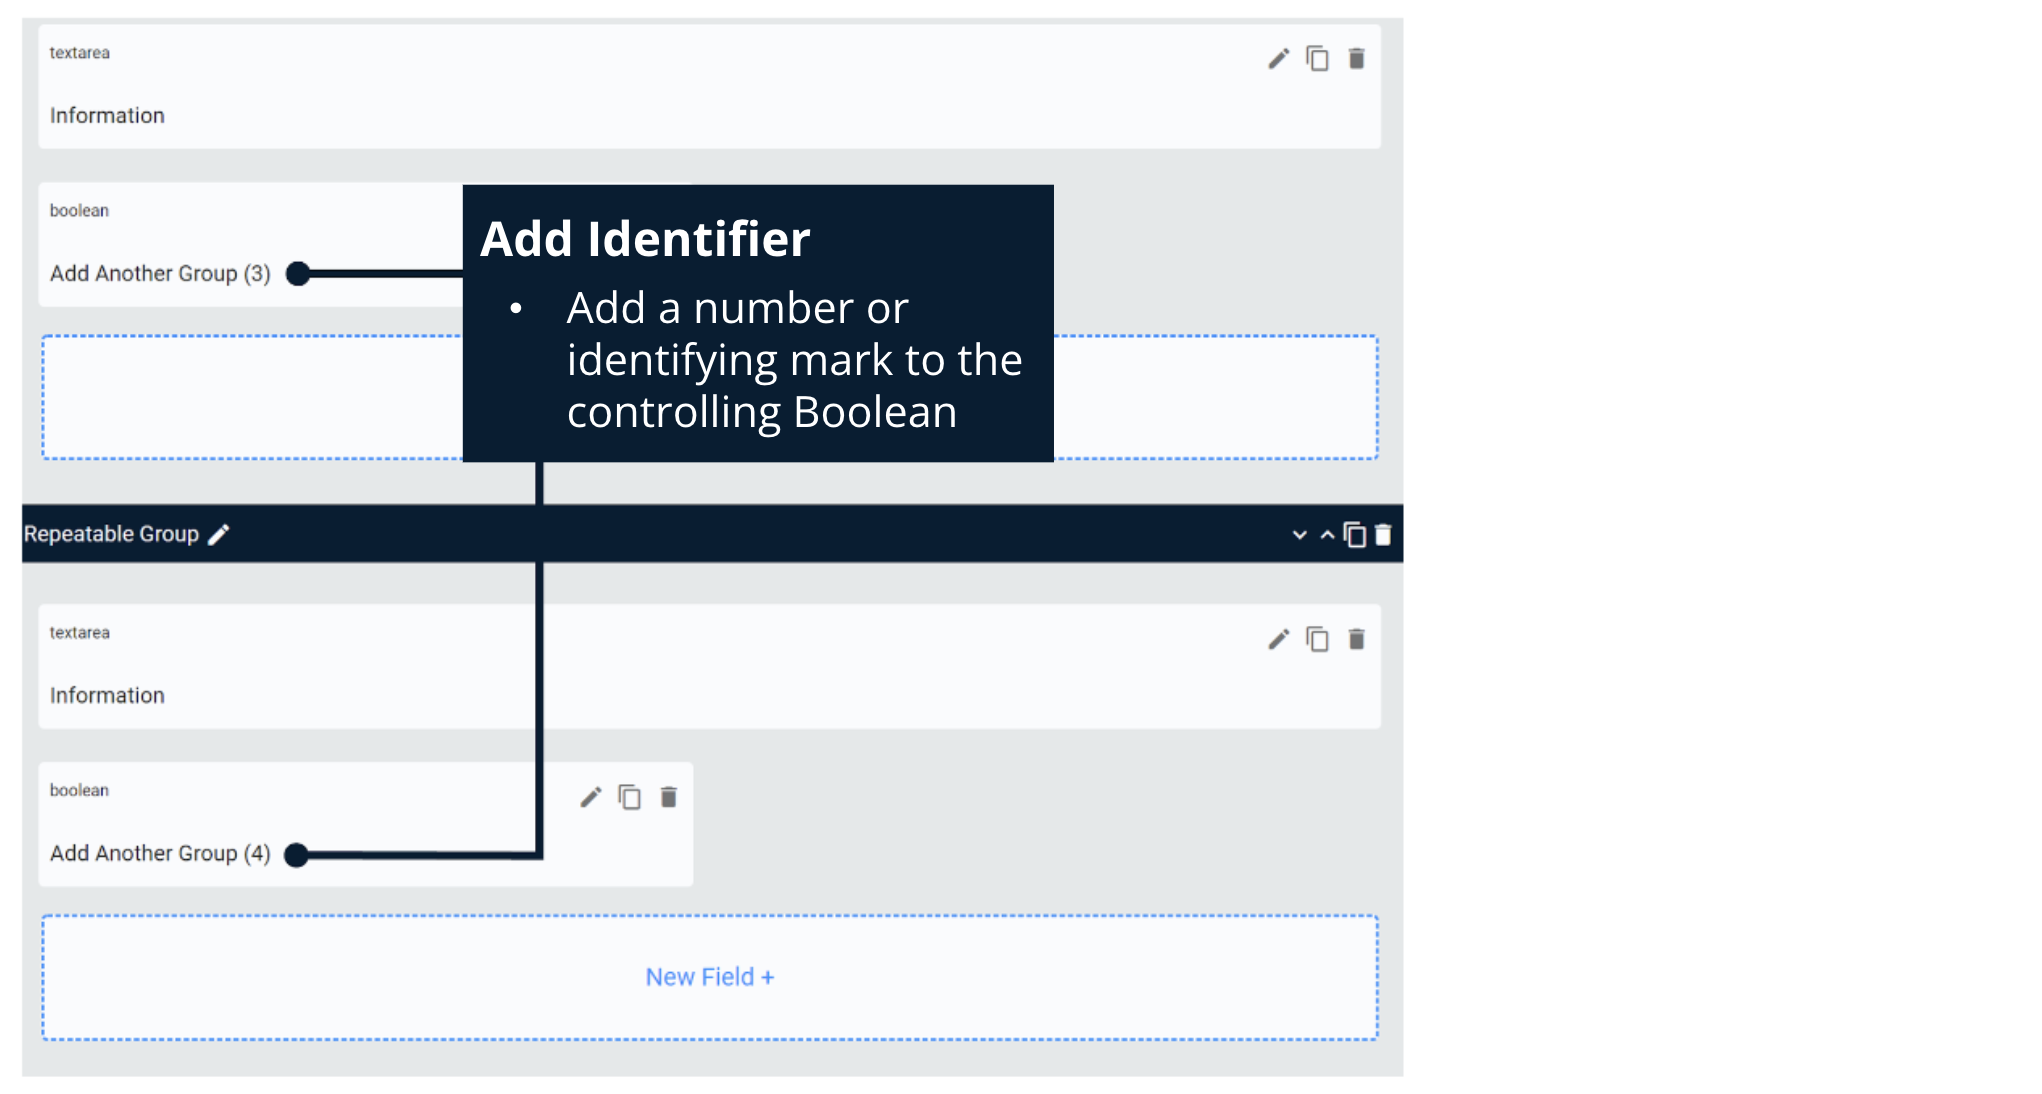
Task: Delete the lower textarea Information field
Action: [x=1356, y=639]
